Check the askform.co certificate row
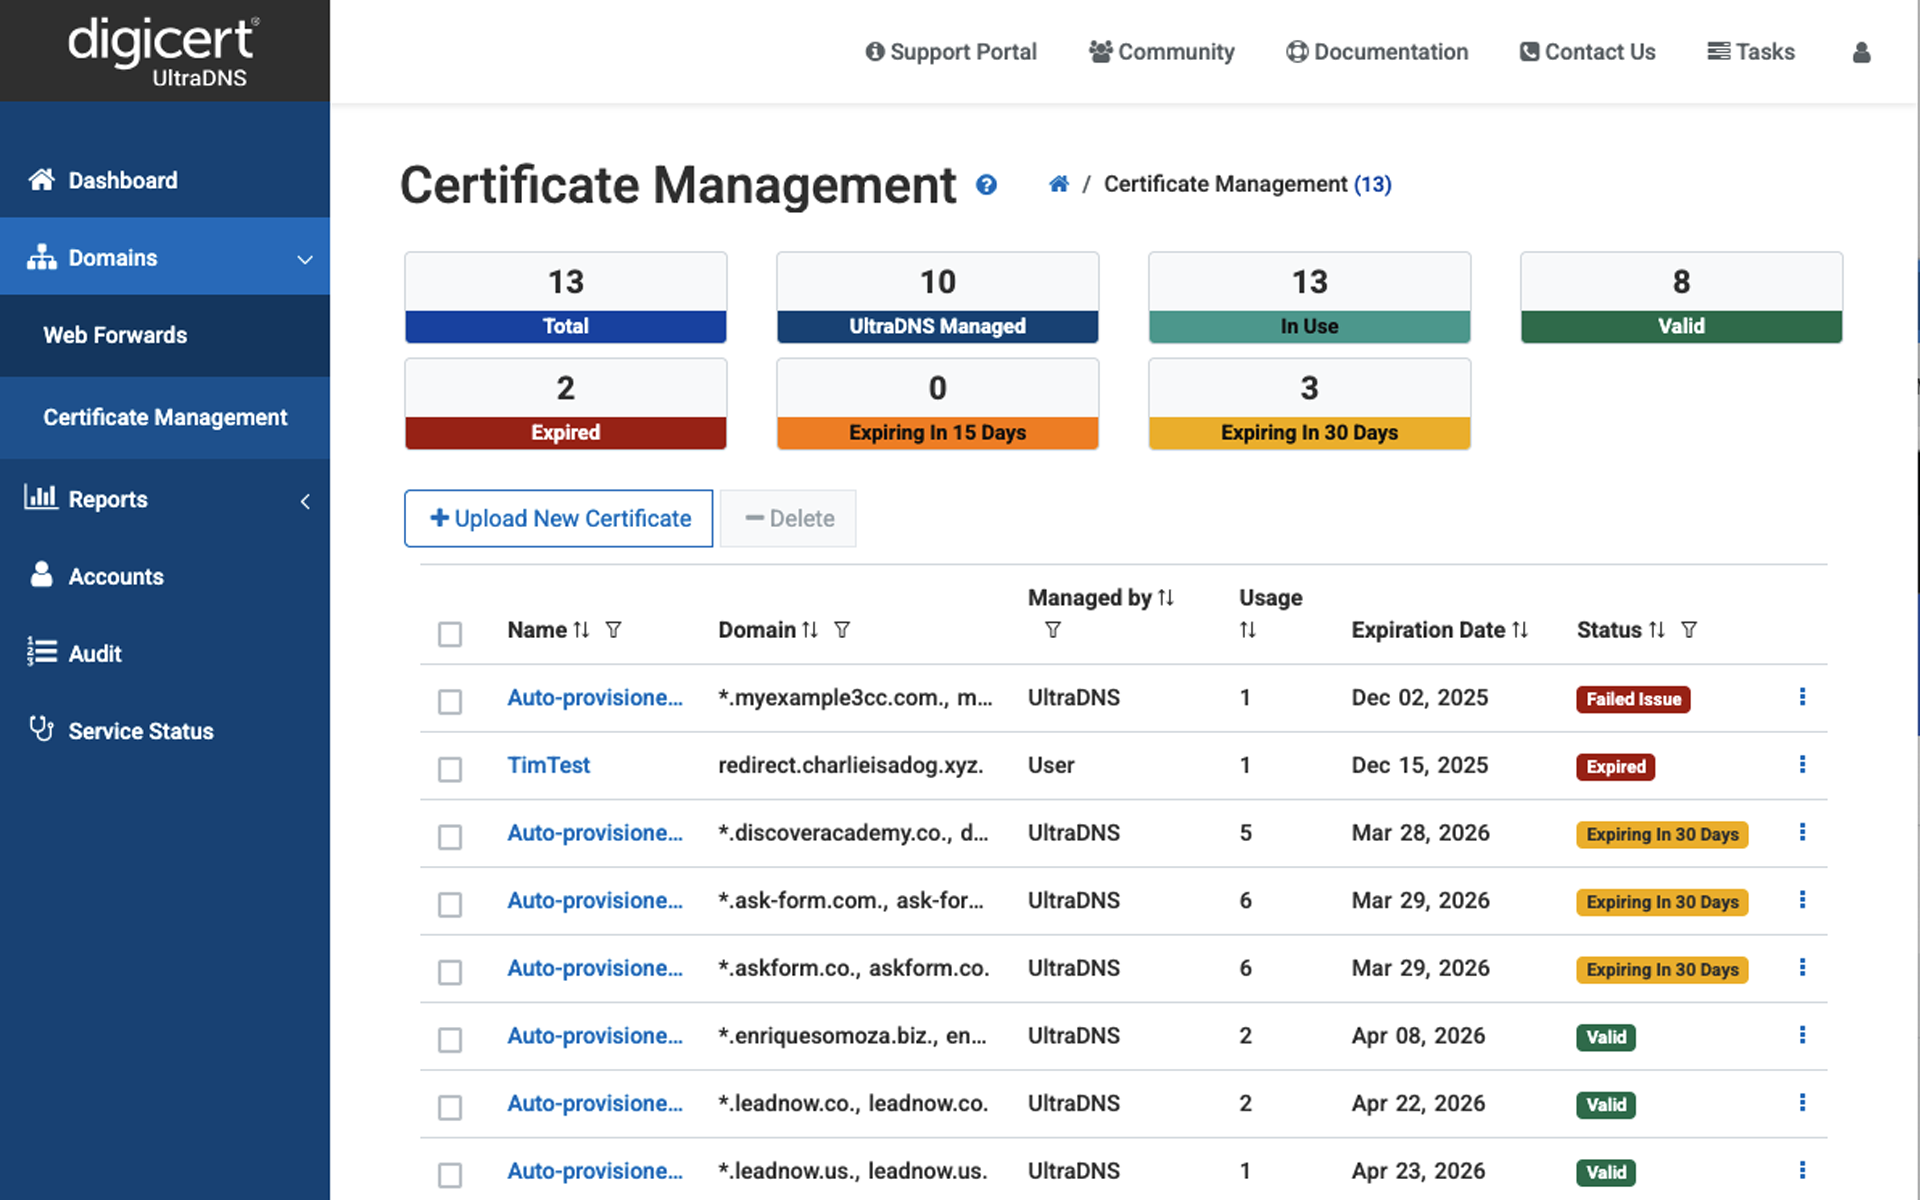This screenshot has height=1200, width=1920. [450, 971]
